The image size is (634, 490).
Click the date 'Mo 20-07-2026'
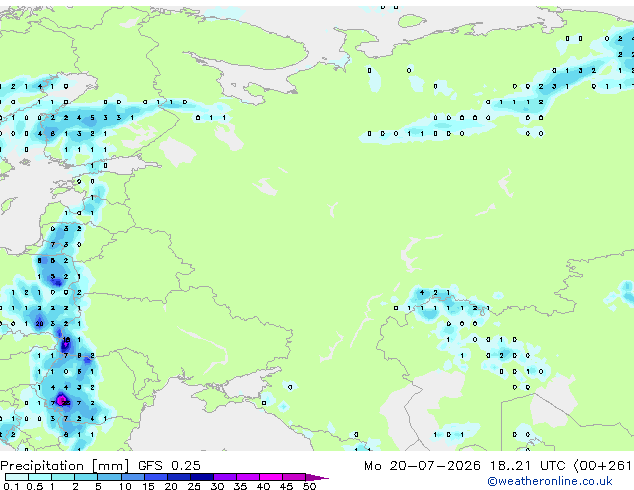point(422,466)
